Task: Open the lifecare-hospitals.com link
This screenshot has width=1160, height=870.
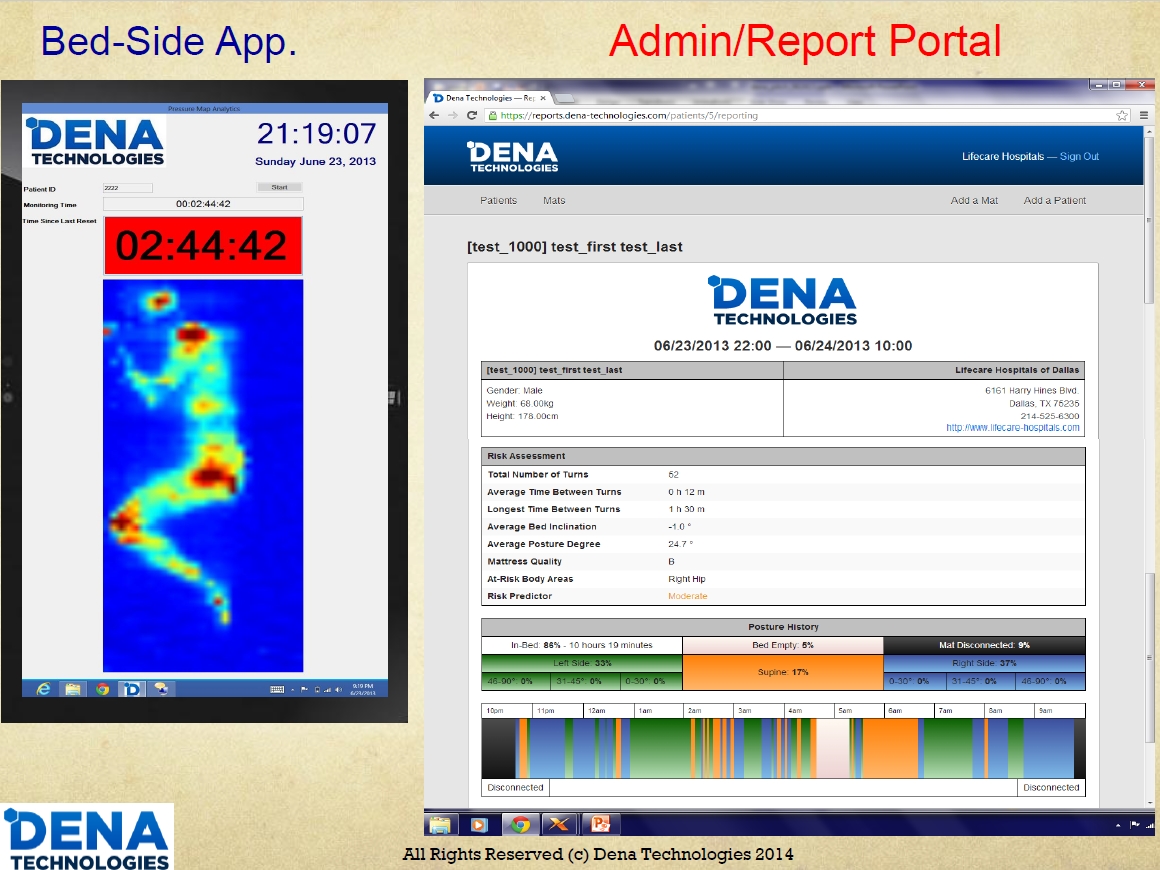Action: 1013,428
